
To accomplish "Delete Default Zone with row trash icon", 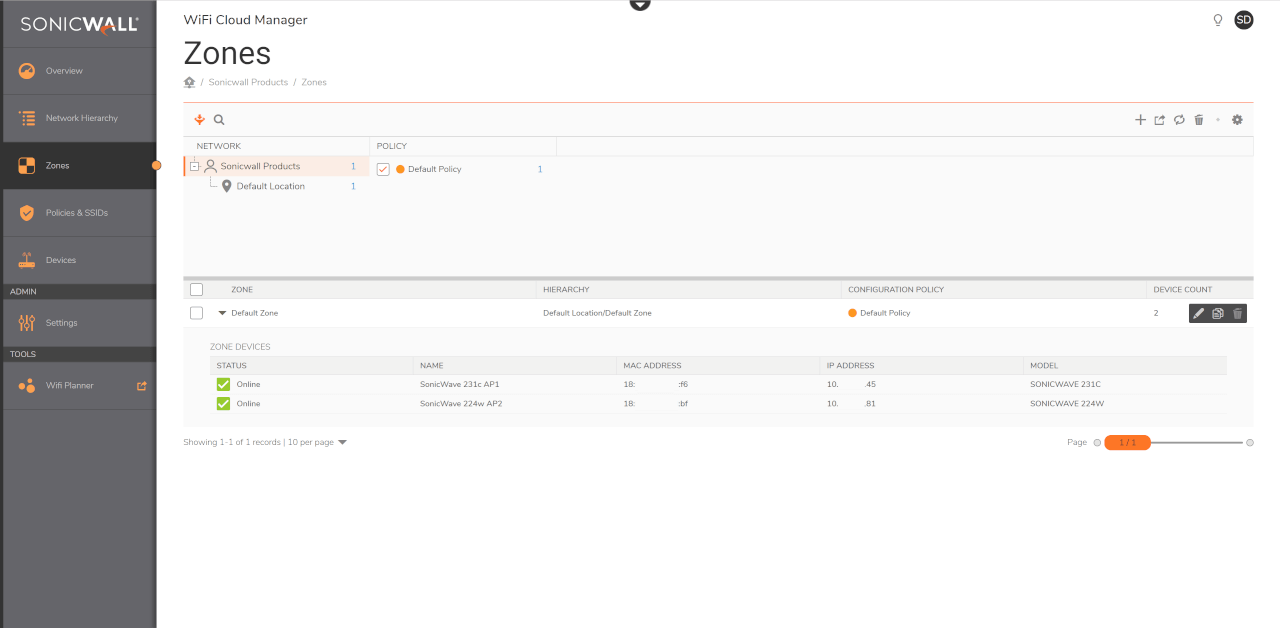I will (x=1237, y=313).
